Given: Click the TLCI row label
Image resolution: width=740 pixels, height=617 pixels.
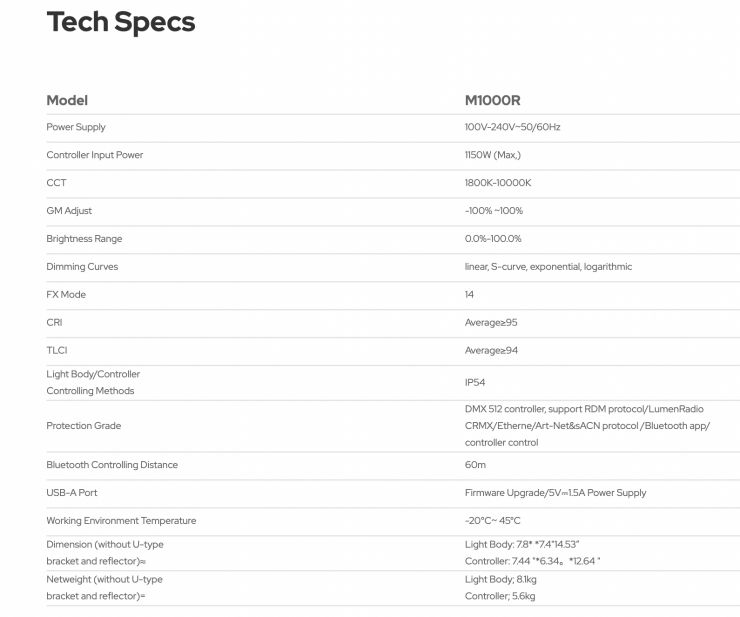Looking at the screenshot, I should 57,350.
